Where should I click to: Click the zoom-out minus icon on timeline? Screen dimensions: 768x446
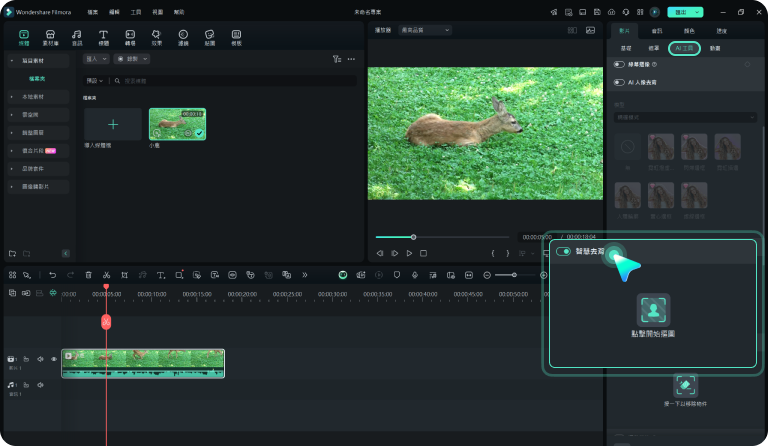(487, 275)
